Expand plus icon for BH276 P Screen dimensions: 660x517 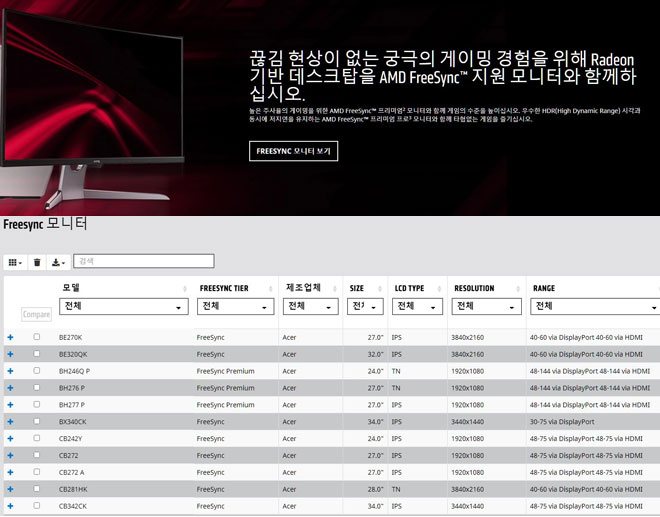pos(11,388)
